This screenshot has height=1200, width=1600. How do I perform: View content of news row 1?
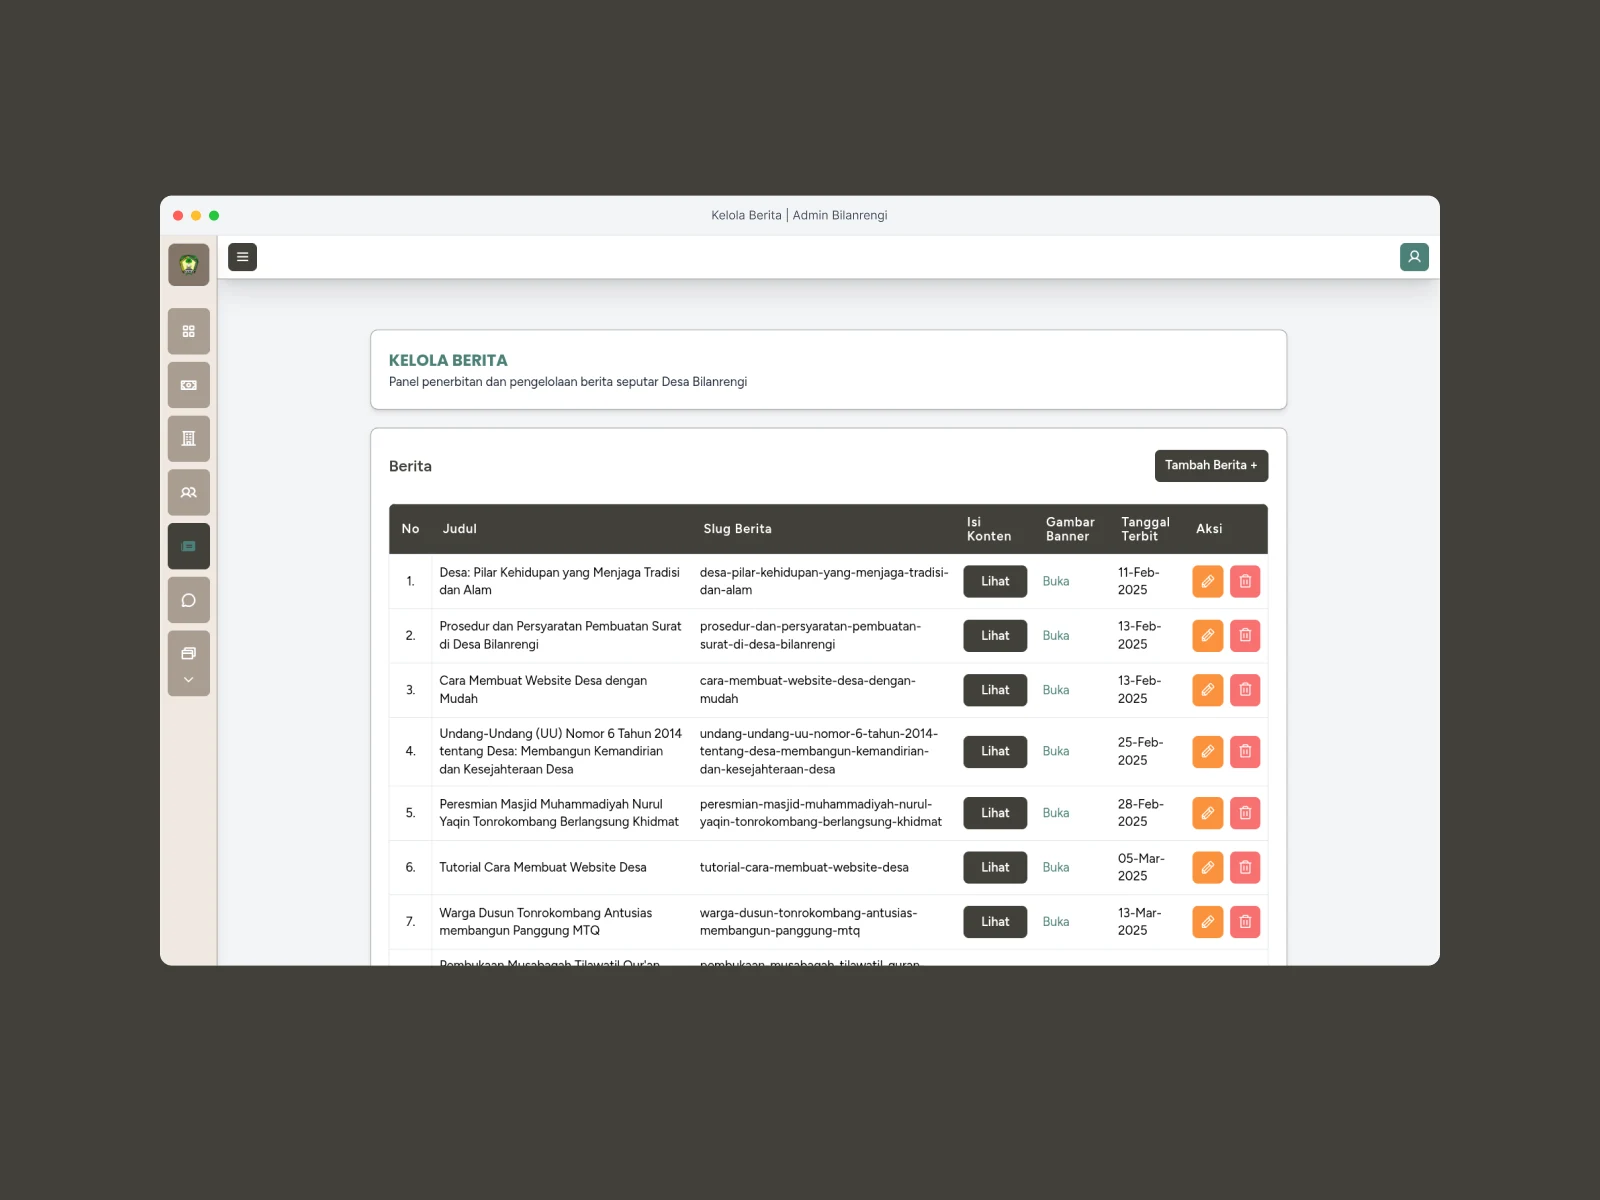tap(995, 581)
